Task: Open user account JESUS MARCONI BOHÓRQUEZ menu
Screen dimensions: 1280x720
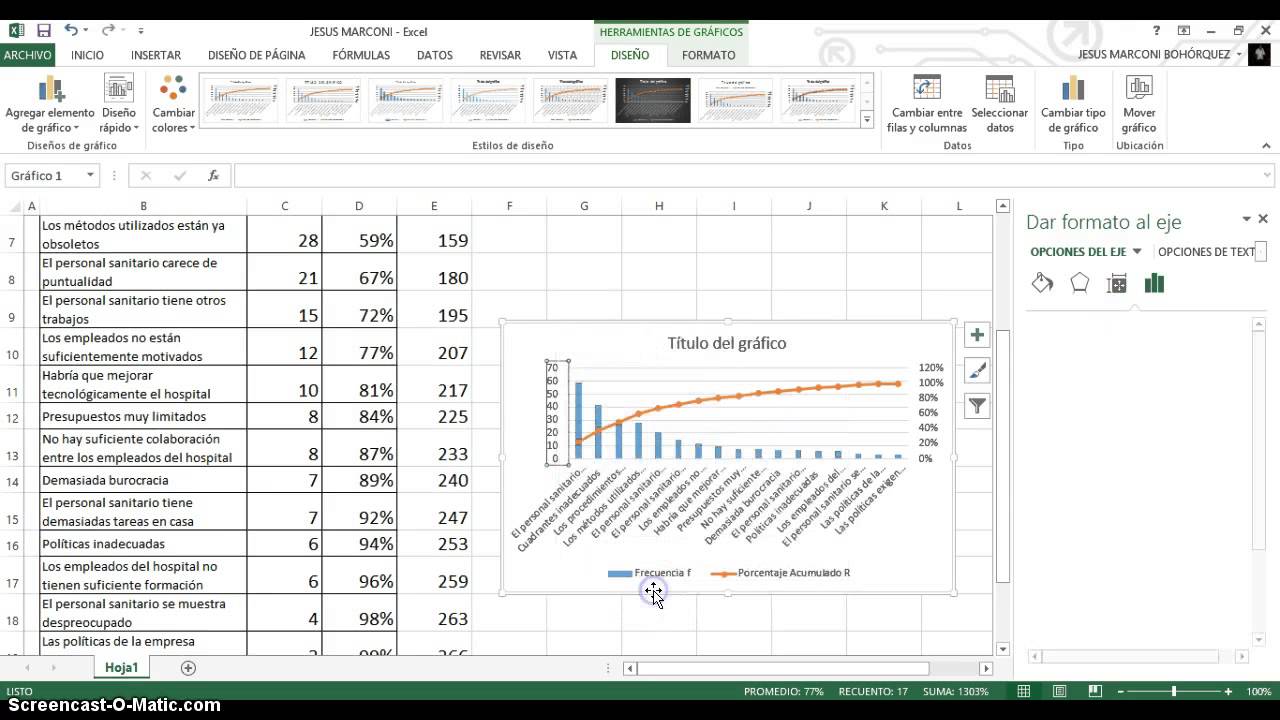Action: coord(1160,55)
